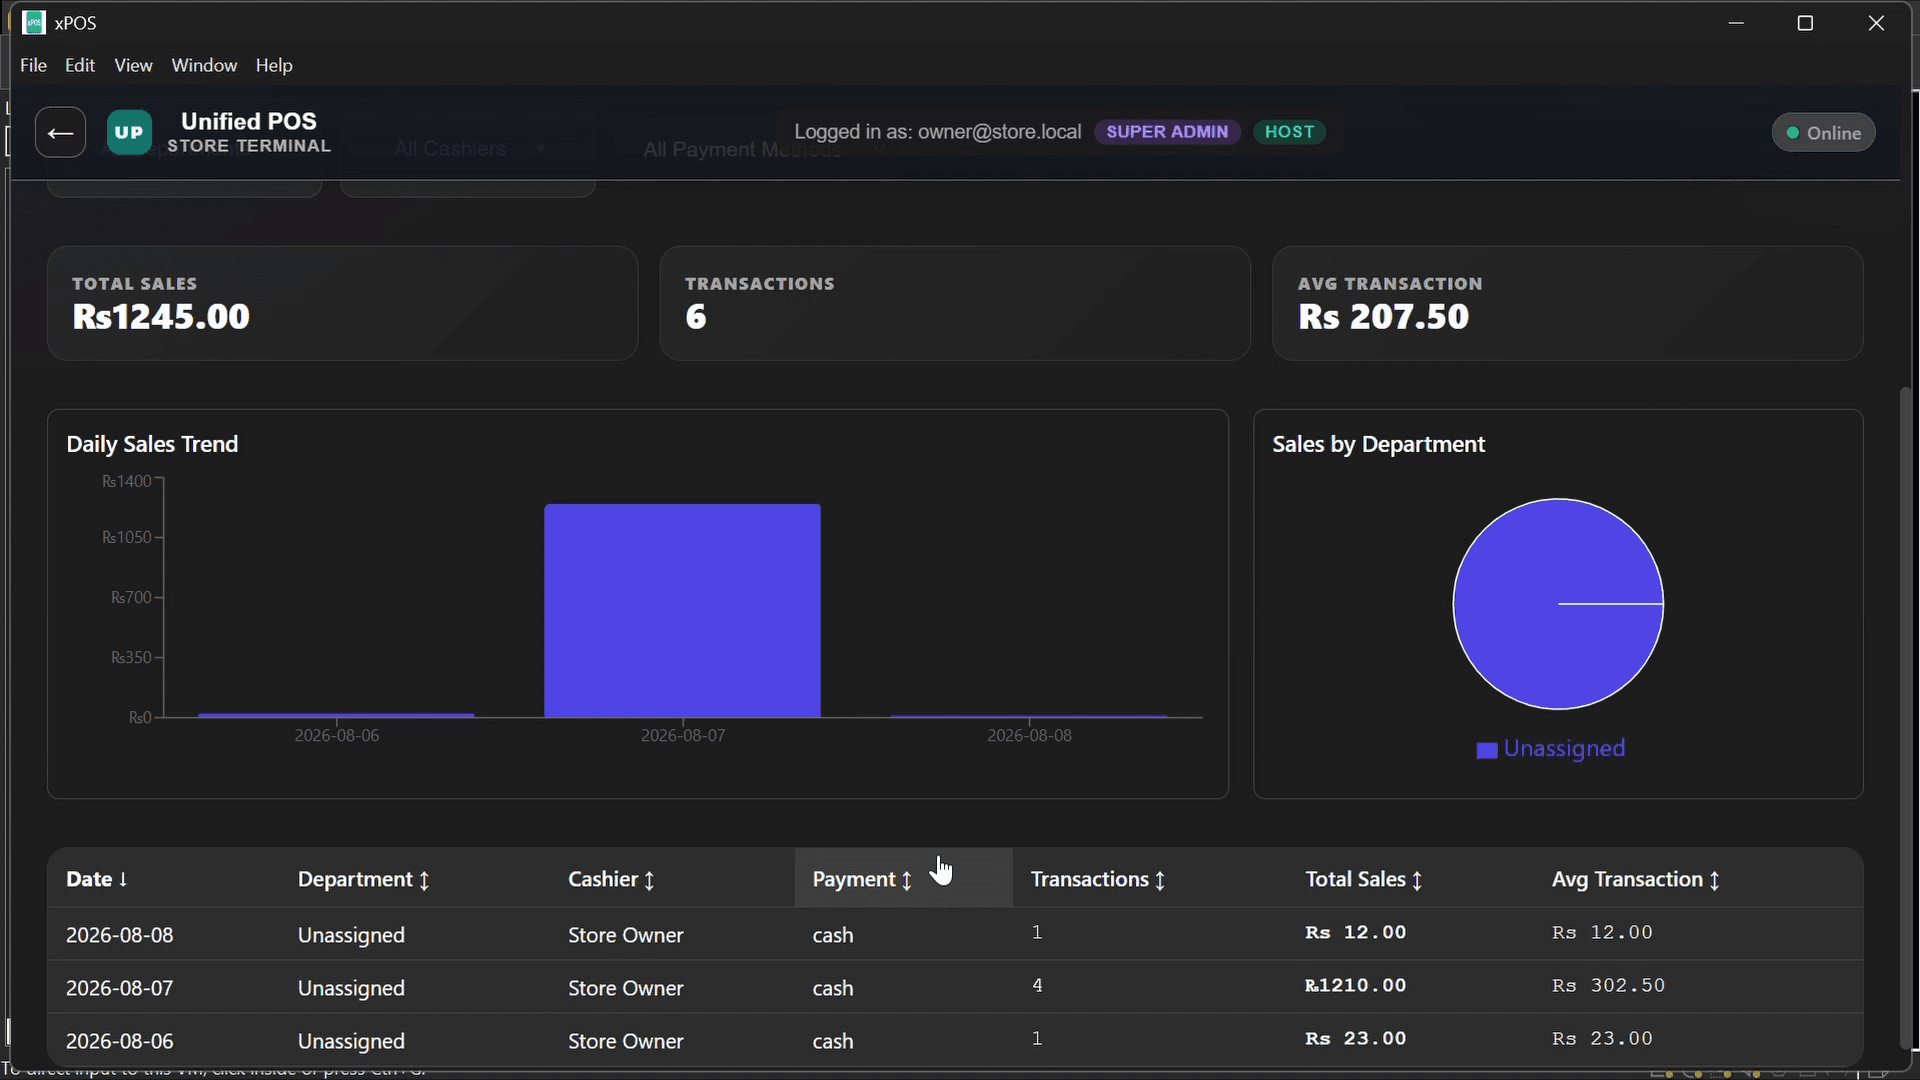Click logged in as owner@store.local text

click(x=937, y=132)
